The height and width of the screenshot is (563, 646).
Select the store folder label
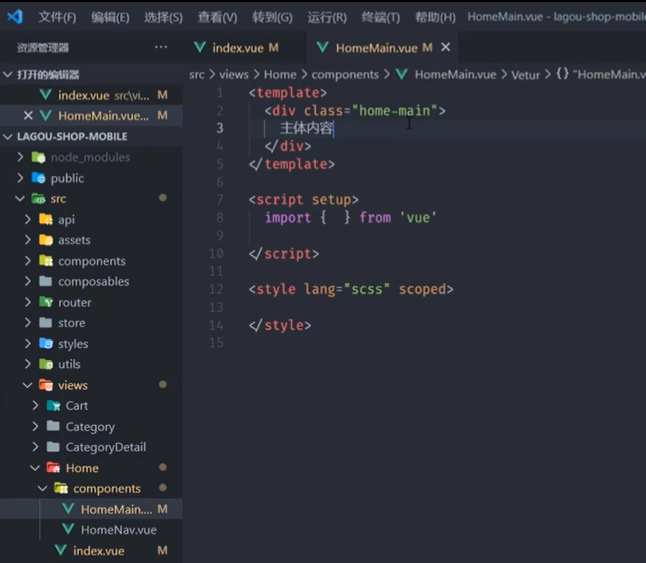tap(72, 323)
